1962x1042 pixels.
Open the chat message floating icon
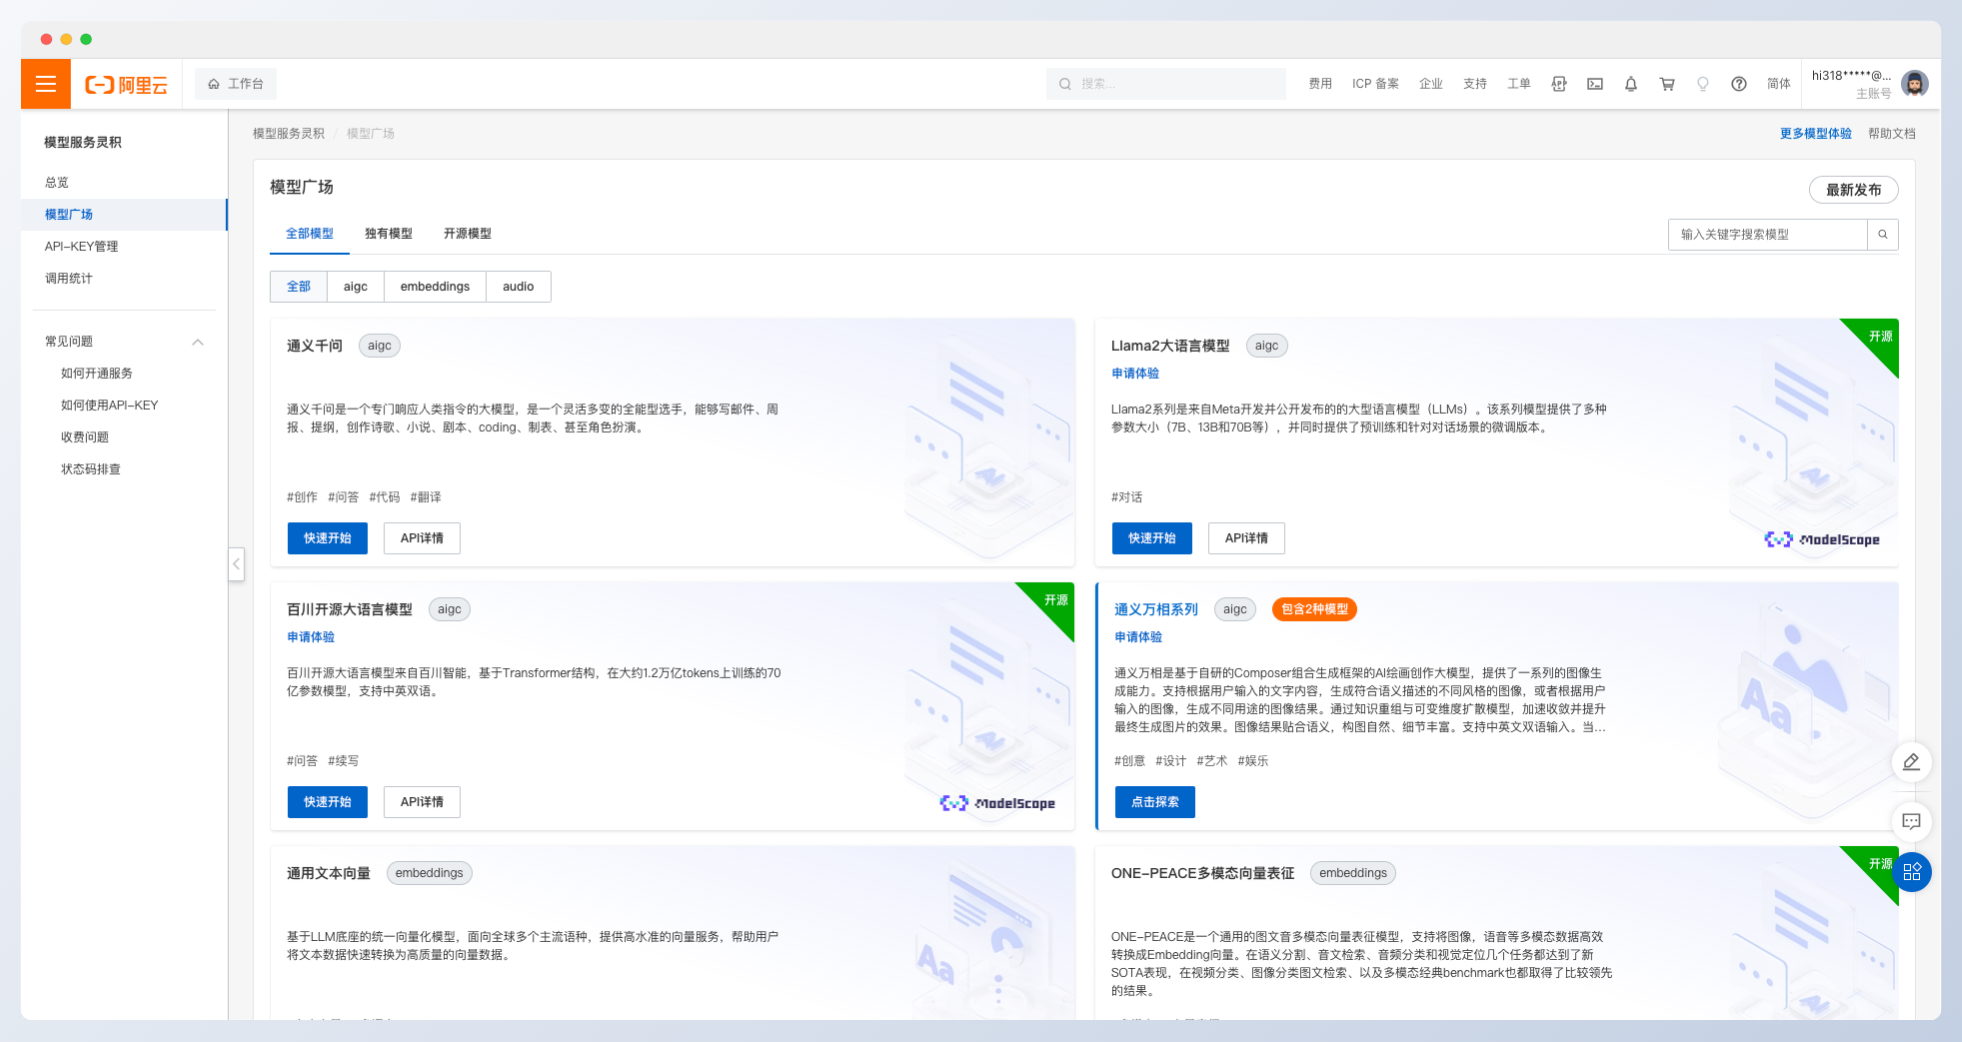pos(1911,821)
